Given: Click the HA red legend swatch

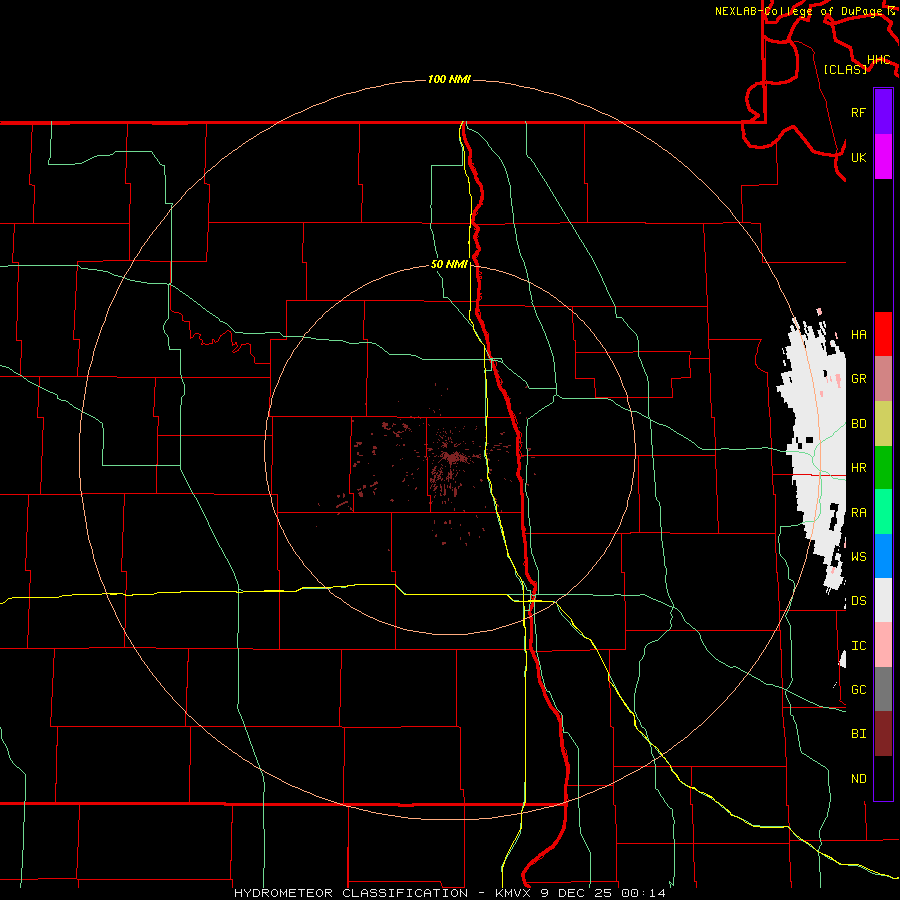Looking at the screenshot, I should pos(883,334).
